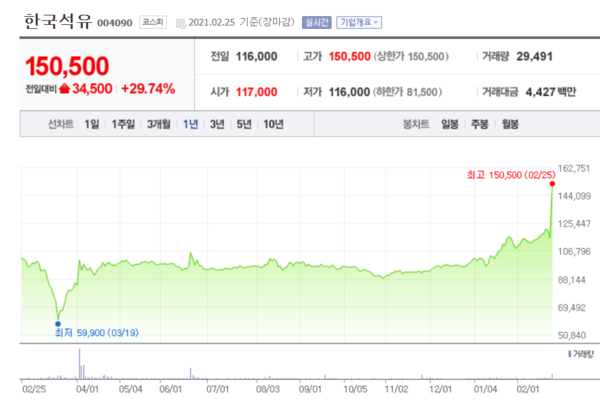This screenshot has height=404, width=600.
Task: Click the calendar icon beside 2021.02.25
Action: pos(181,23)
